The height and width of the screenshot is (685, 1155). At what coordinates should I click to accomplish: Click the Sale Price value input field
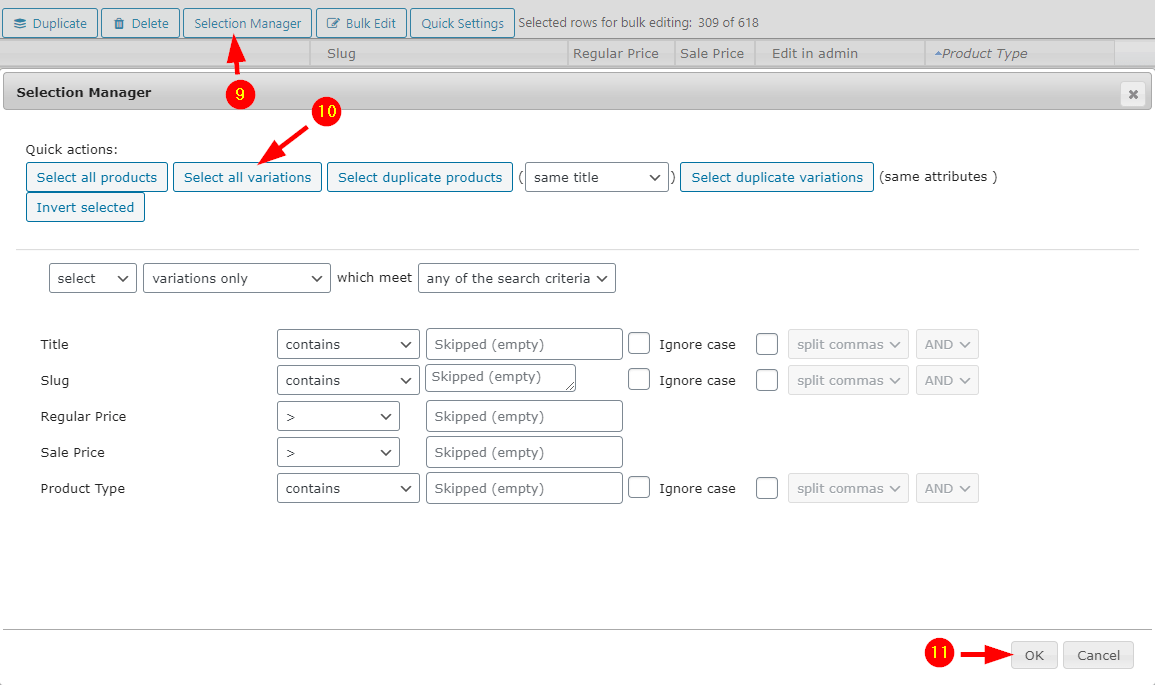[524, 452]
